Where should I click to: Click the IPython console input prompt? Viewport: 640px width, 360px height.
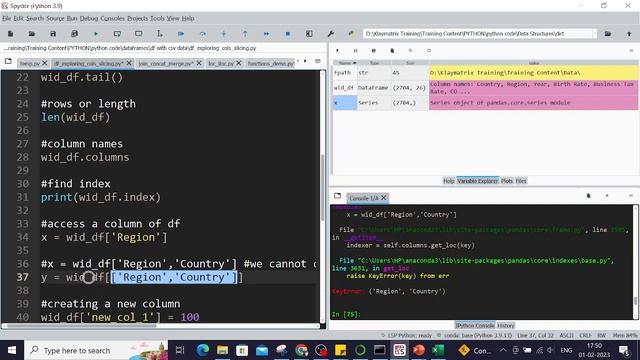pyautogui.click(x=346, y=314)
